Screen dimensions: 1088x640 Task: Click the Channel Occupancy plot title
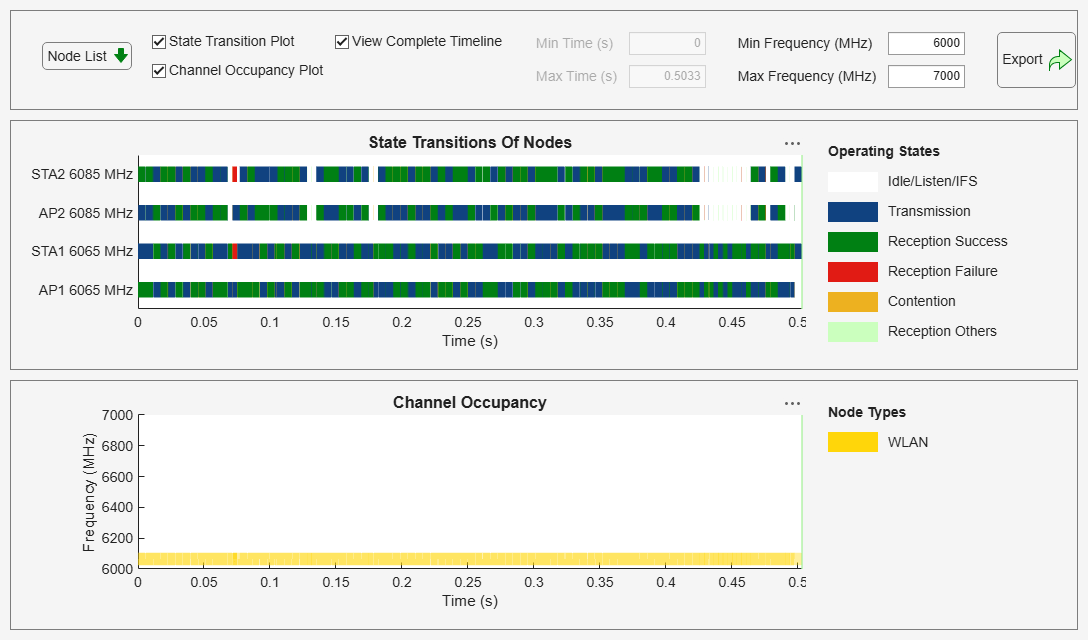pyautogui.click(x=470, y=403)
